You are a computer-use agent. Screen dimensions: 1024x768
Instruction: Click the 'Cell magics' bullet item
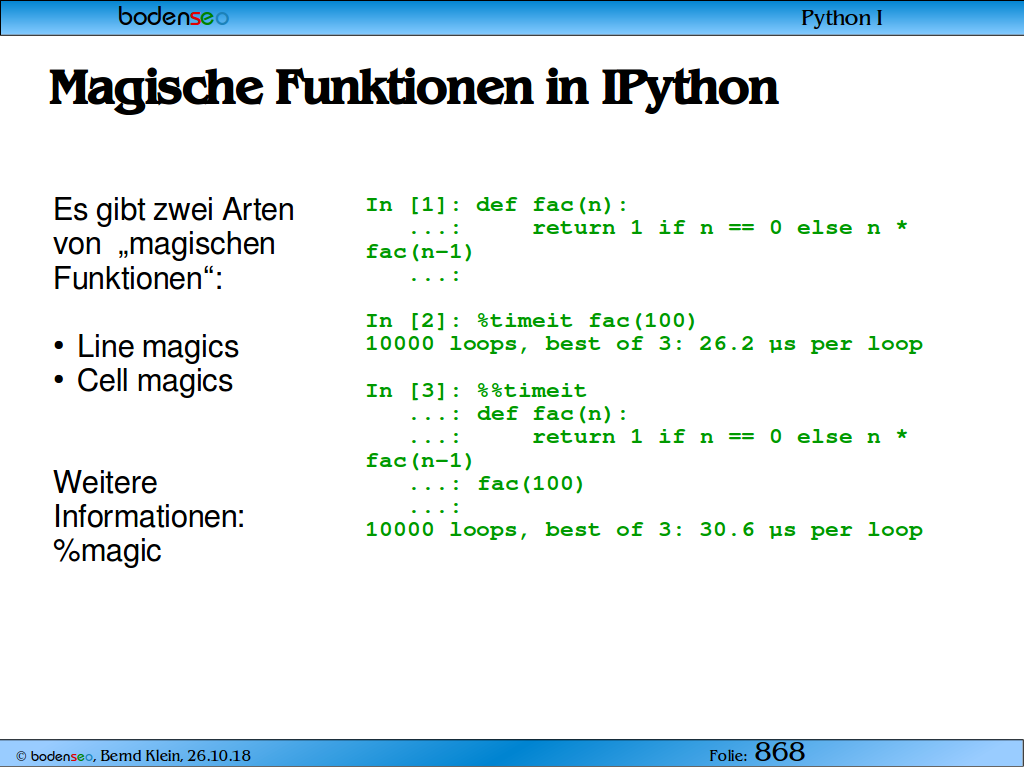[x=155, y=381]
